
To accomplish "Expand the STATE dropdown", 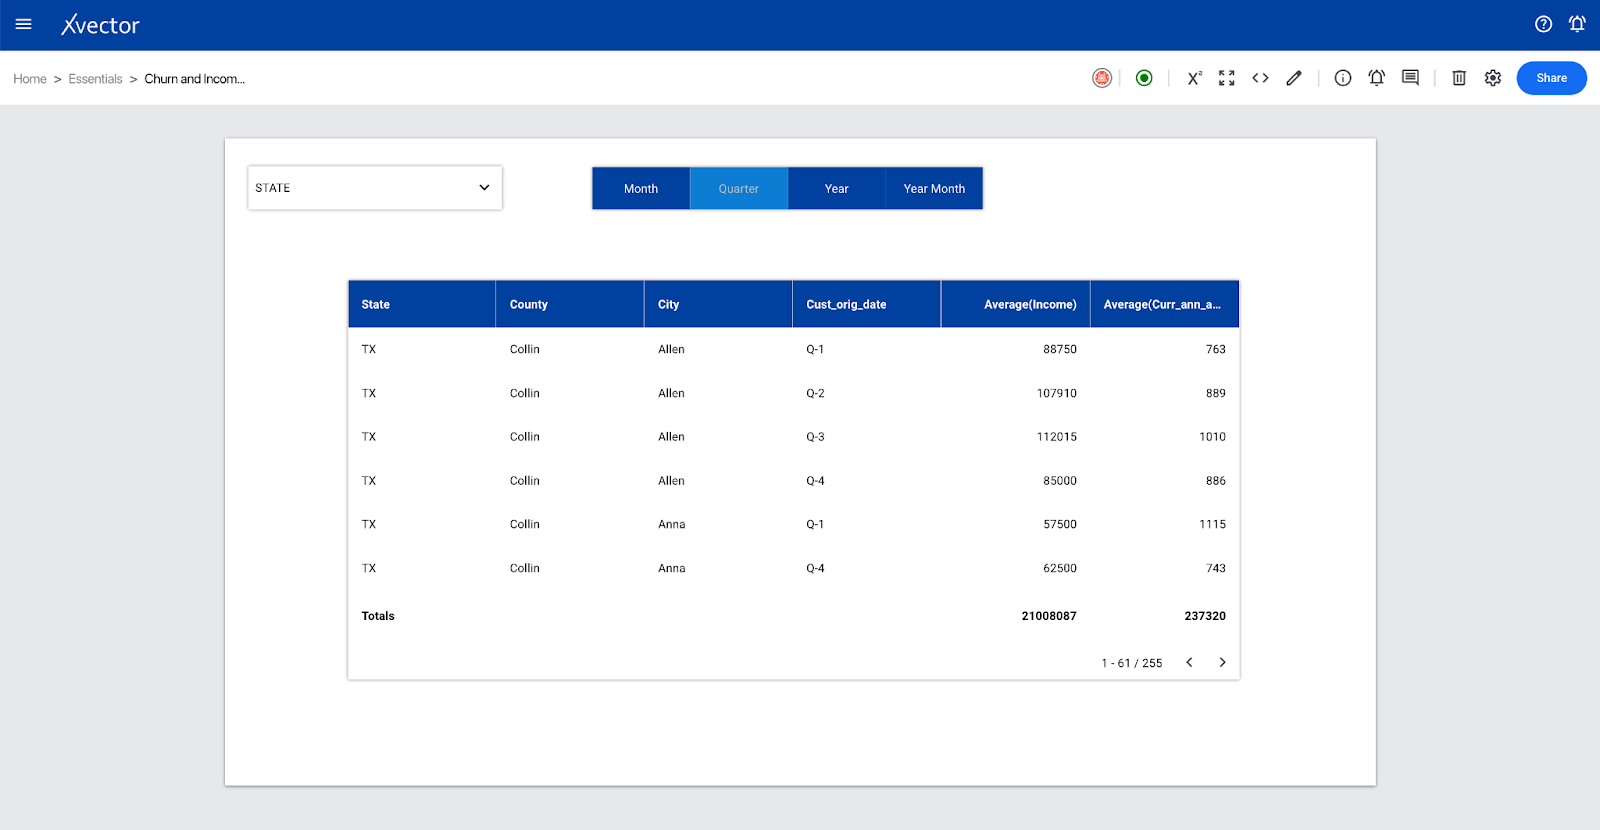I will [374, 188].
